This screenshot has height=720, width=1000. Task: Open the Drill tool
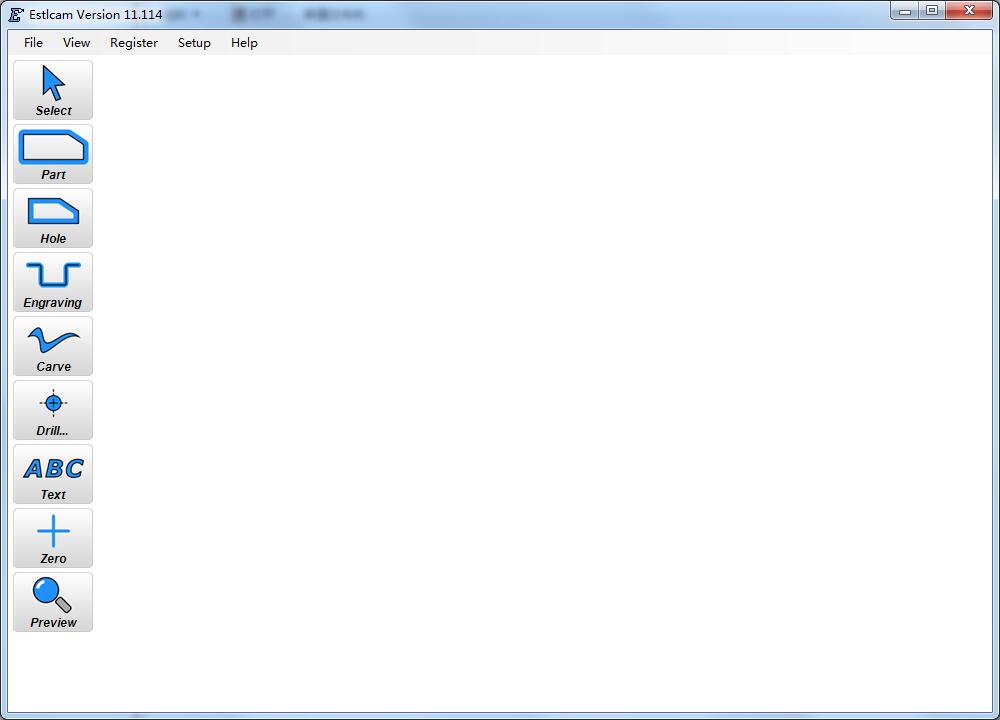point(53,410)
